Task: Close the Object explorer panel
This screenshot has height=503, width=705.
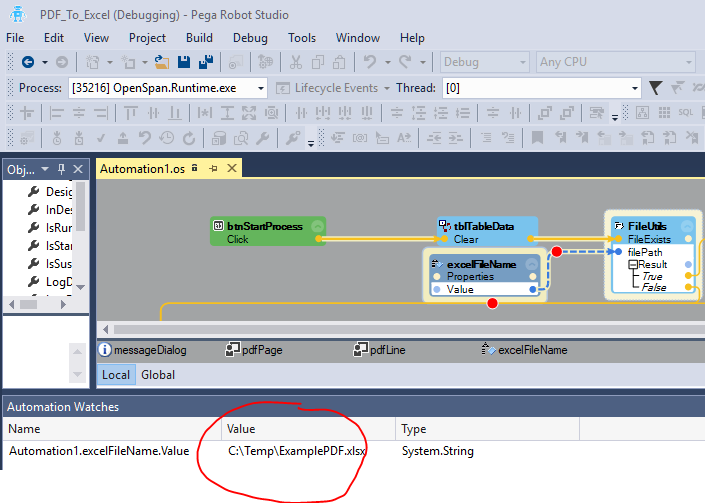Action: coord(78,169)
